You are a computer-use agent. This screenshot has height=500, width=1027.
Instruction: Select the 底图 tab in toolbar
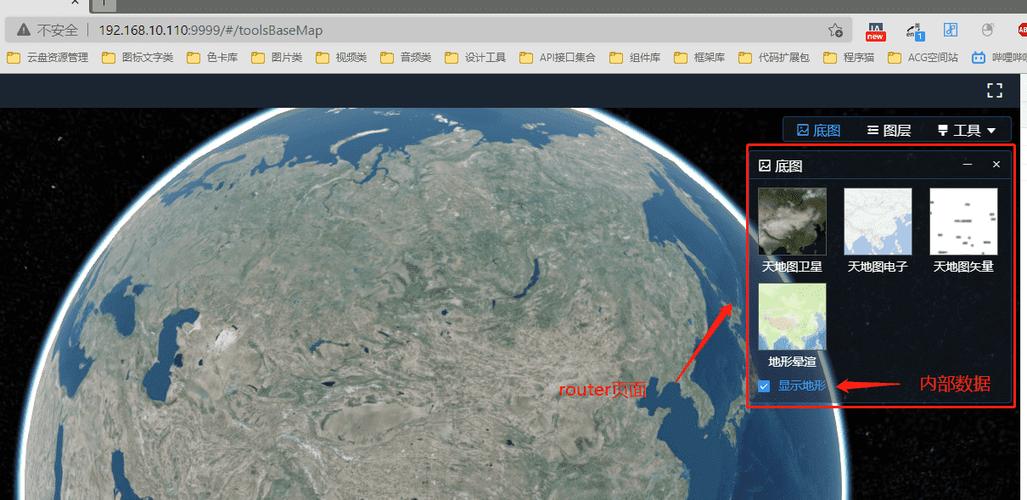click(818, 130)
